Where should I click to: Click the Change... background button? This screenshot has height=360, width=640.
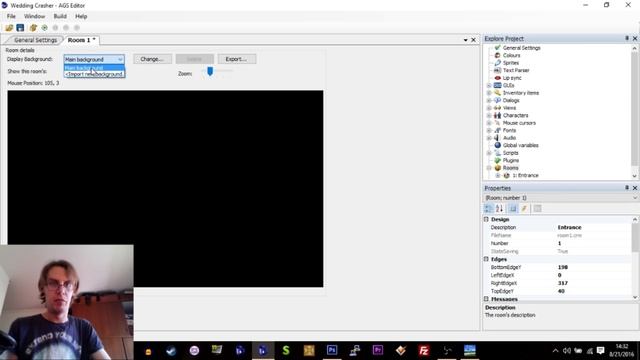coord(152,59)
